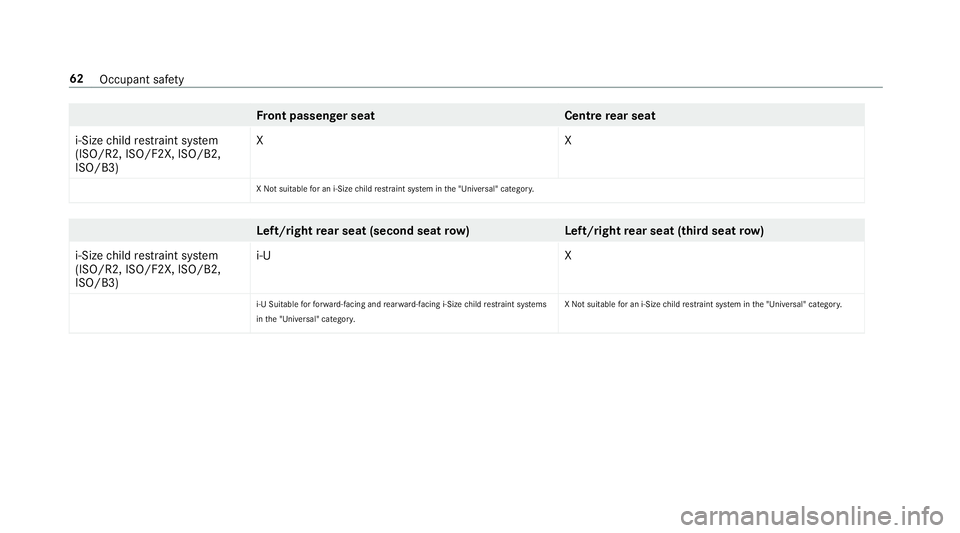
Task: Select the X under Front passenger seat
Action: click(x=260, y=141)
